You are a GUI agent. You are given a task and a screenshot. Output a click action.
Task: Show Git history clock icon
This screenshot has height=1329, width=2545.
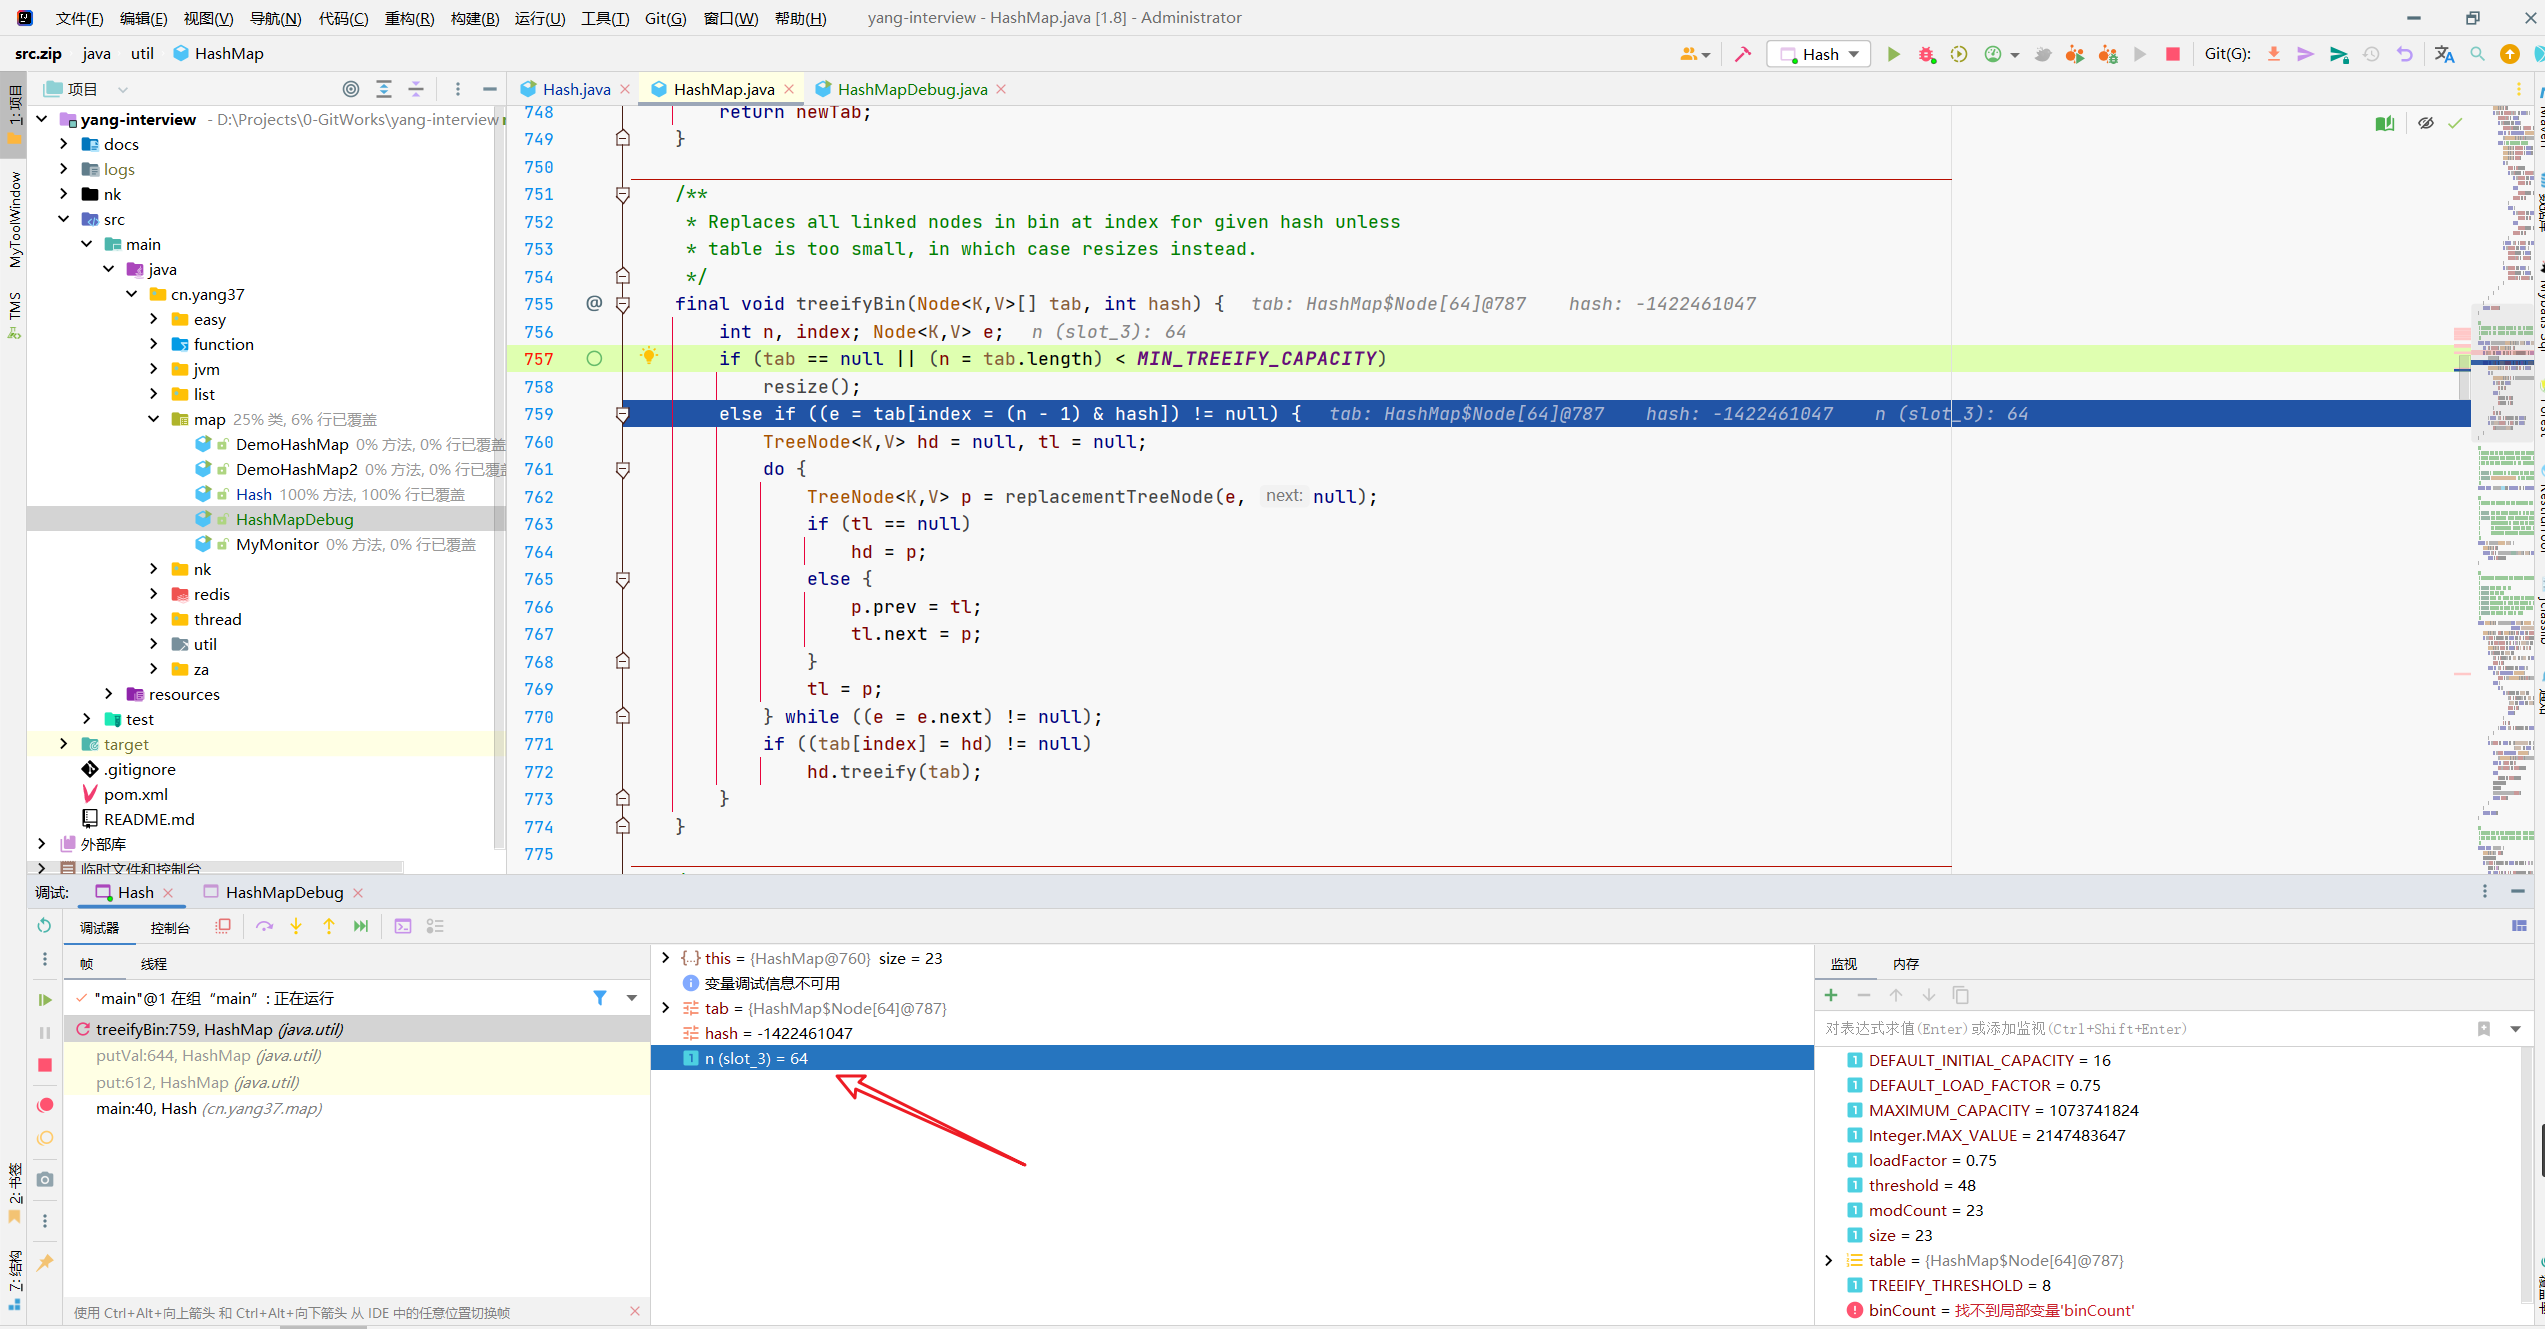2371,54
